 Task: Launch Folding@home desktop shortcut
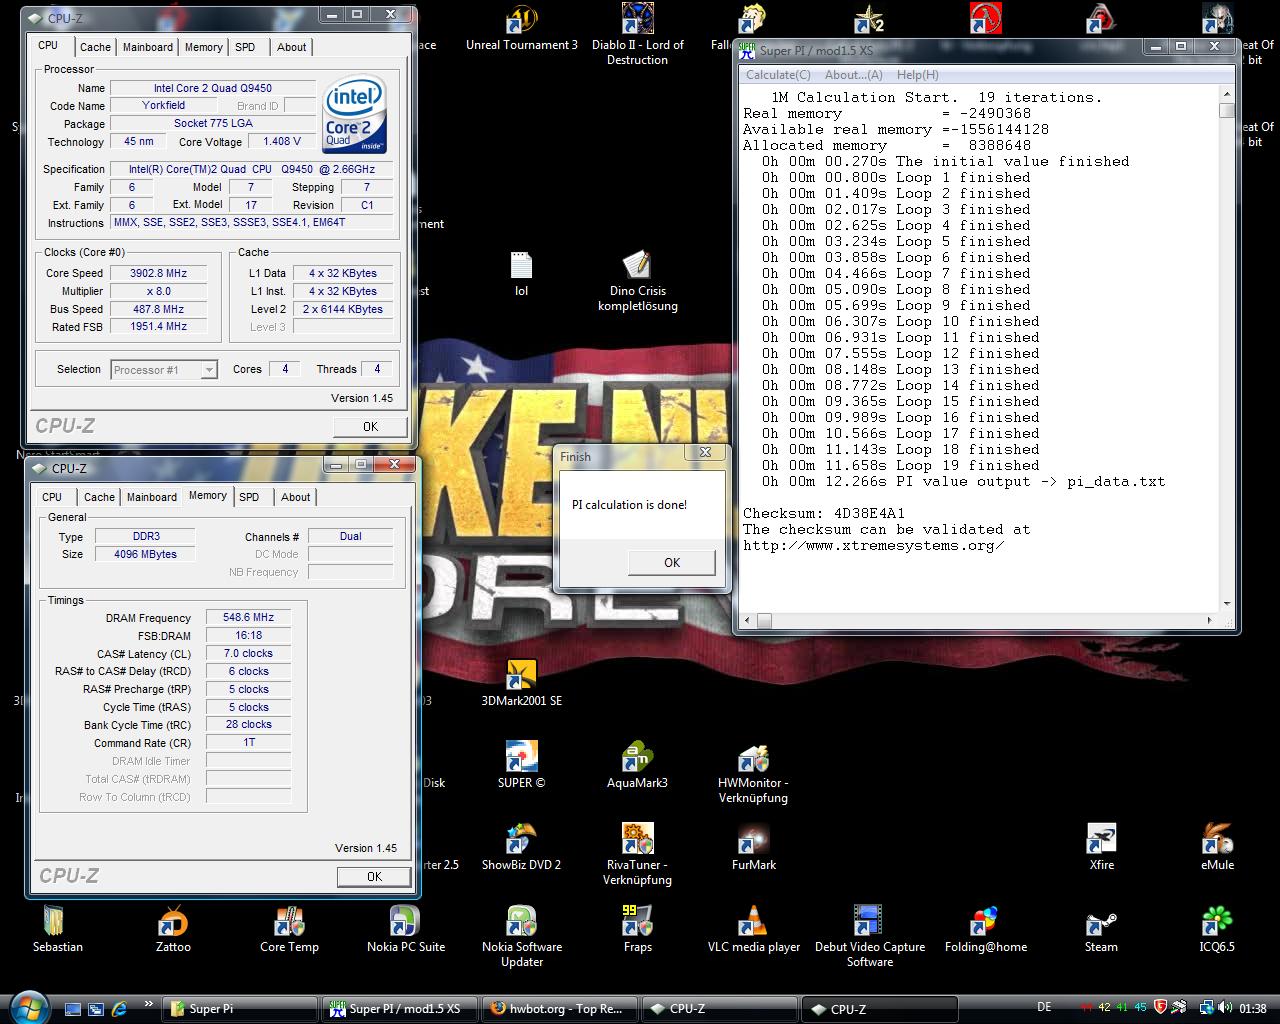(x=985, y=929)
